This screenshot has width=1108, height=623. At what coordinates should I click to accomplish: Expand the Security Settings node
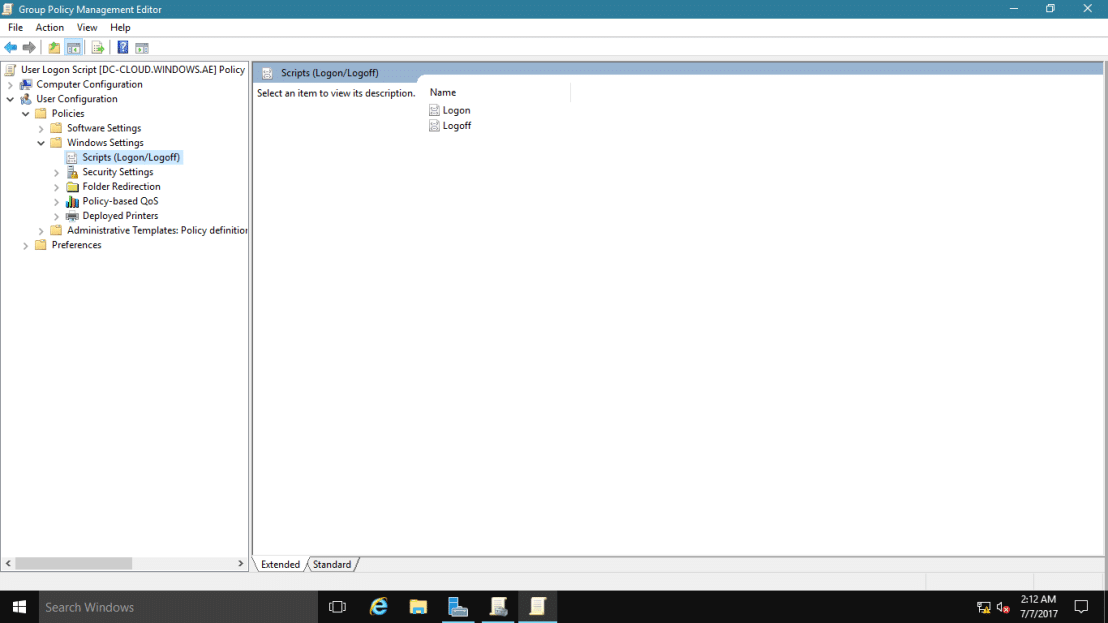pyautogui.click(x=57, y=172)
